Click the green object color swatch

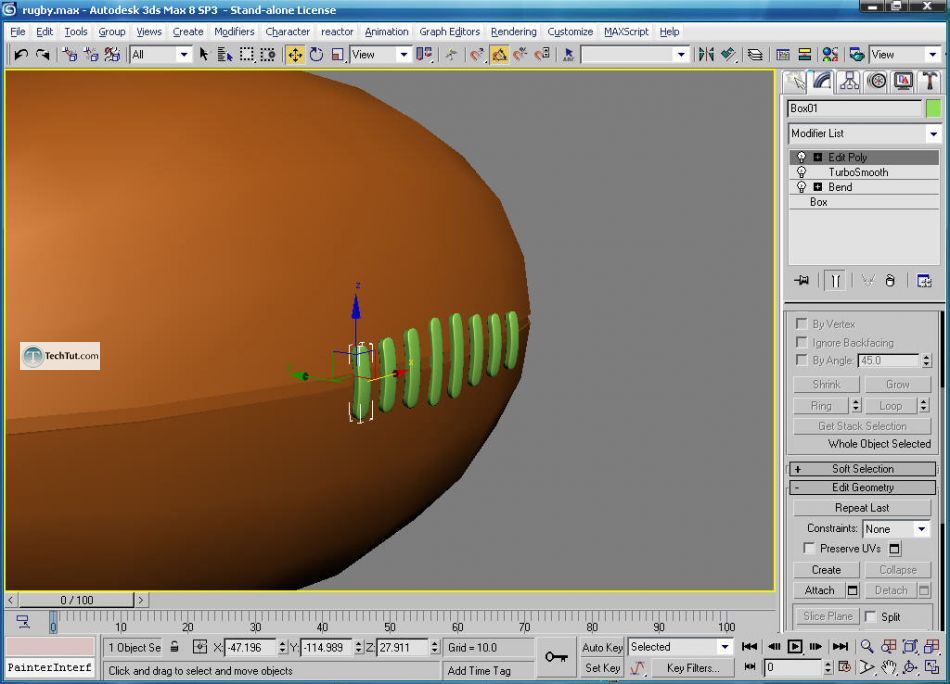coord(933,108)
